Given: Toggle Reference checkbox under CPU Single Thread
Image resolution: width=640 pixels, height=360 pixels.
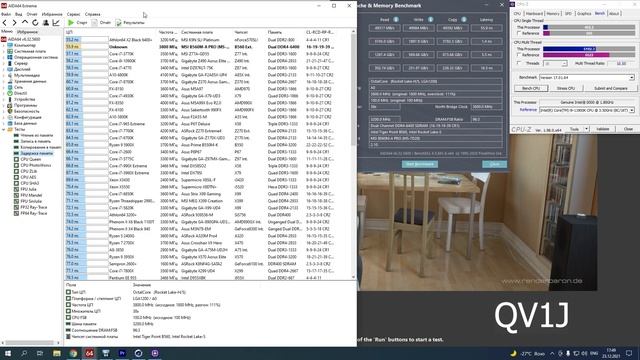Looking at the screenshot, I should (519, 33).
